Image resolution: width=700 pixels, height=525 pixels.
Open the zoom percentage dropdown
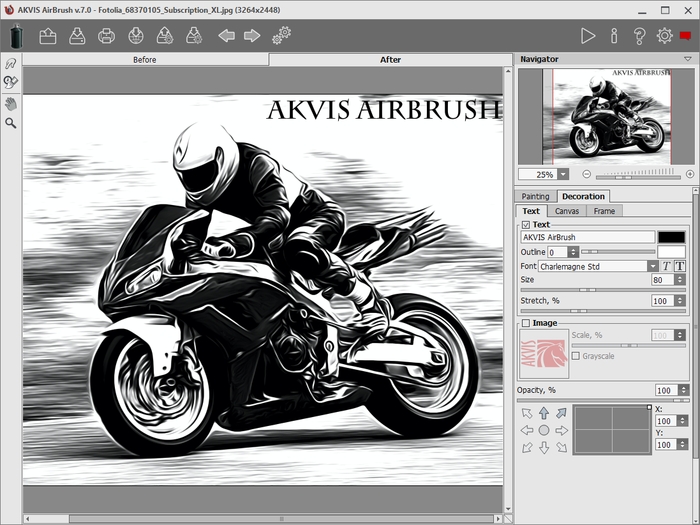click(x=563, y=174)
